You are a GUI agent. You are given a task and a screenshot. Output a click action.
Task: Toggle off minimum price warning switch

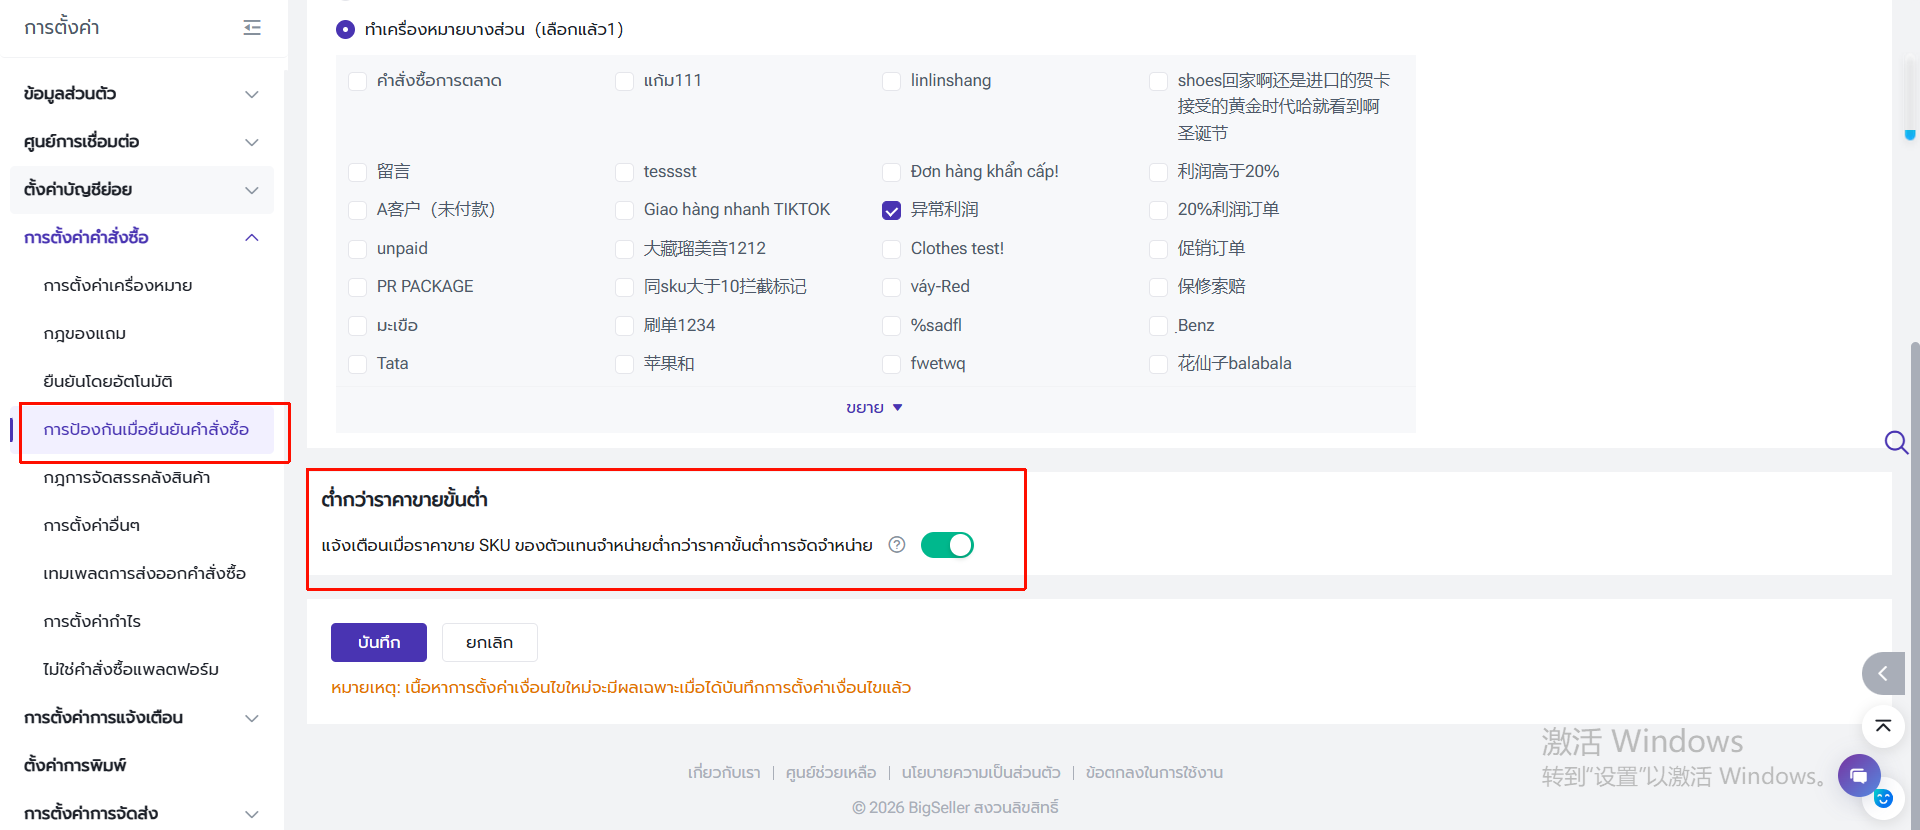click(947, 545)
